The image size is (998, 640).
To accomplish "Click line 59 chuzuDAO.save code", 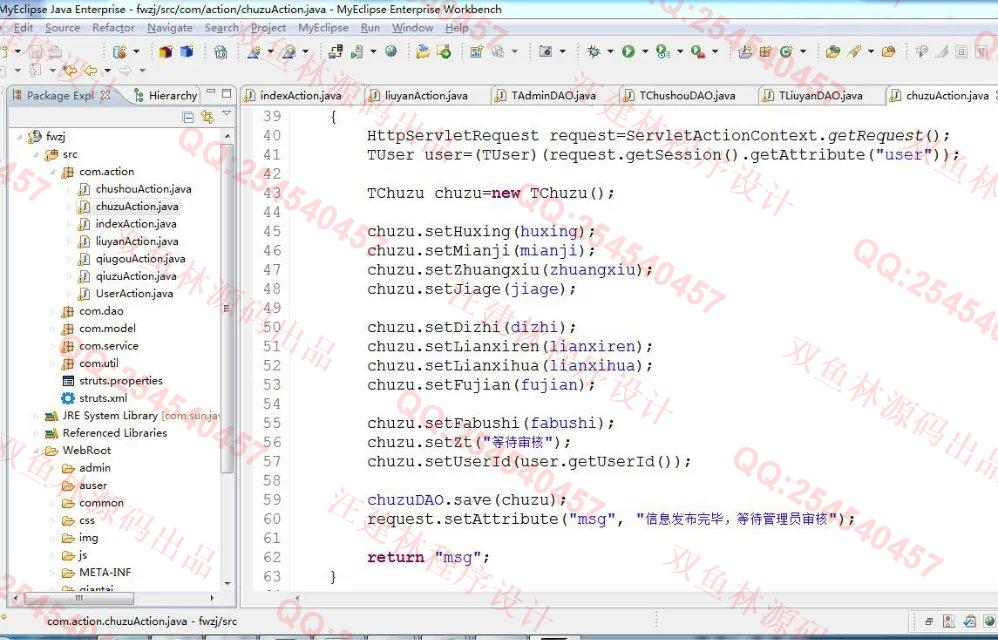I will 467,500.
